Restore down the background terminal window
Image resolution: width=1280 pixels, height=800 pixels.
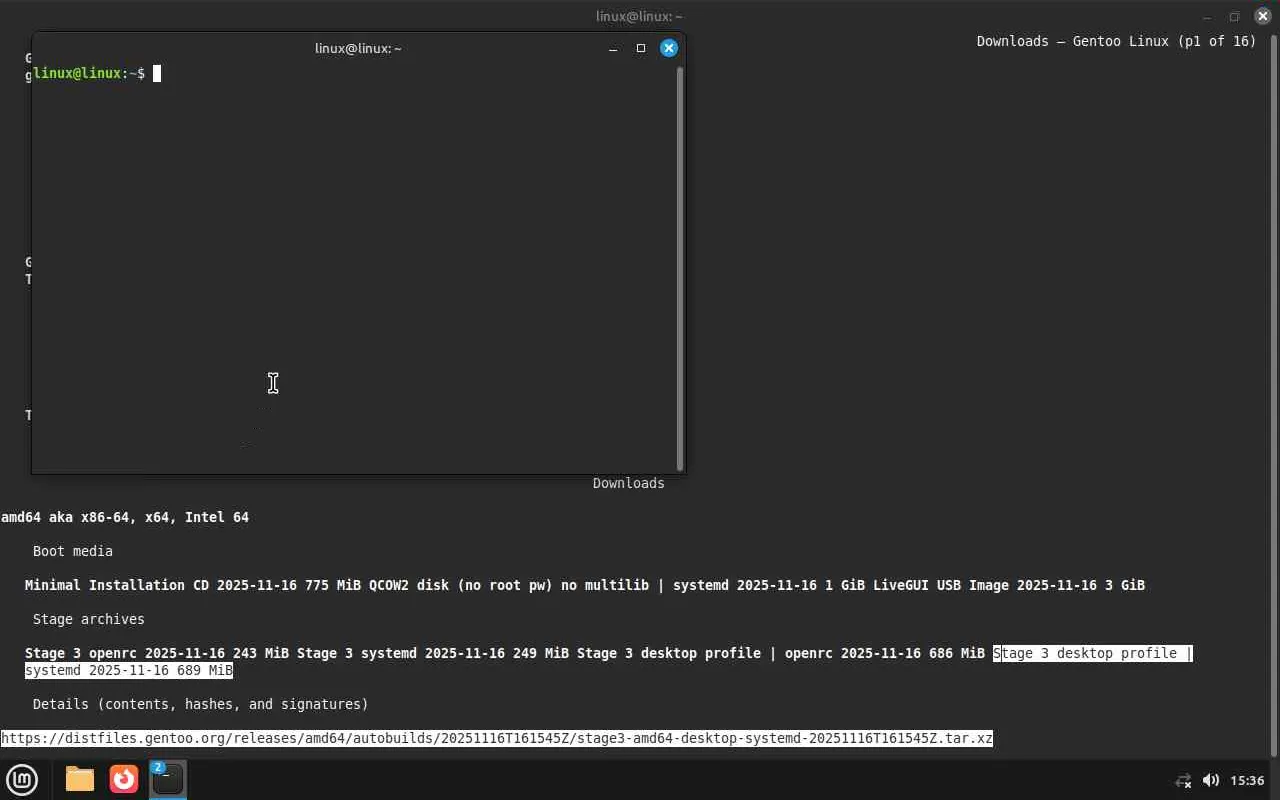1234,16
